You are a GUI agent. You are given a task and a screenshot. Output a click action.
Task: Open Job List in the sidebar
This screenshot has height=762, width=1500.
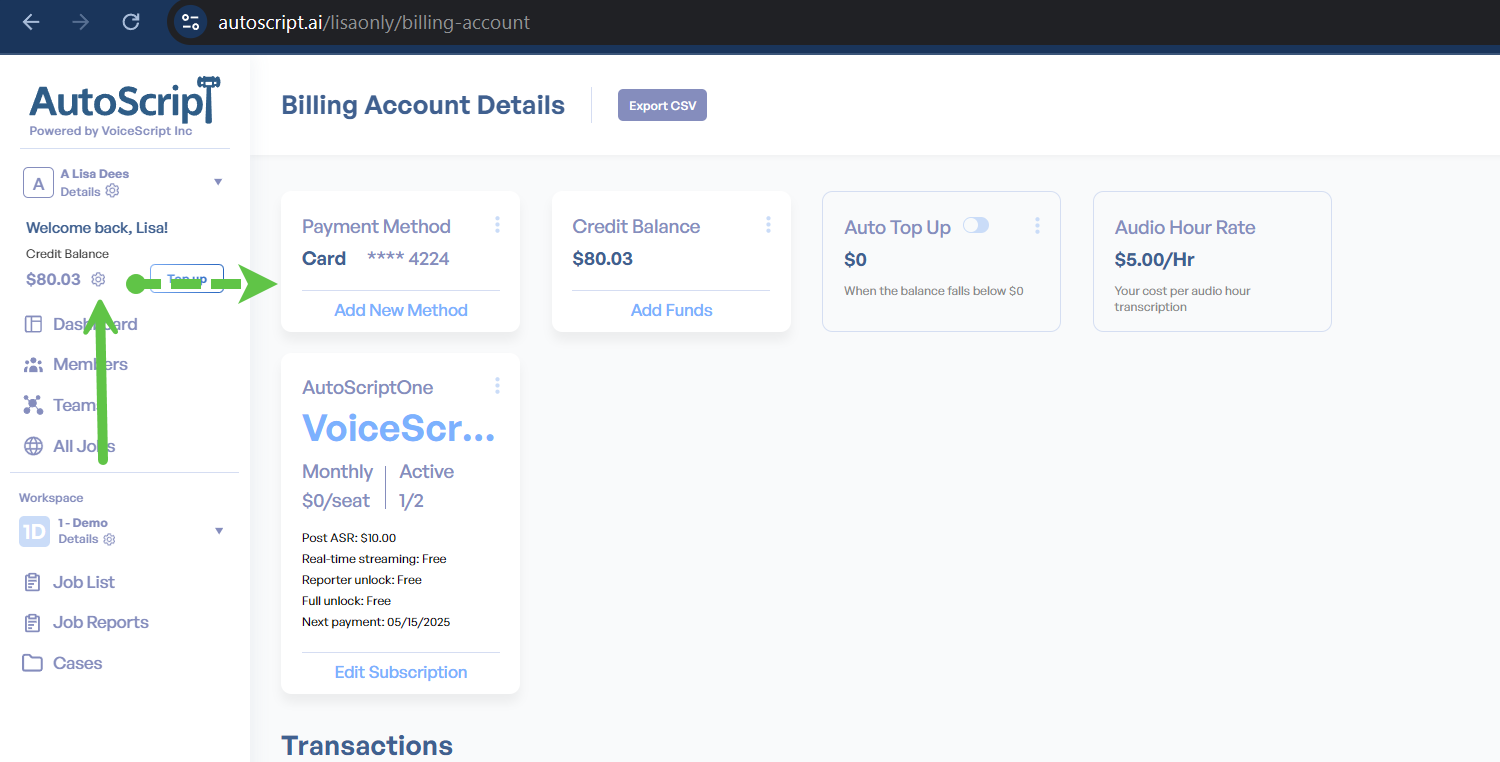pos(84,582)
